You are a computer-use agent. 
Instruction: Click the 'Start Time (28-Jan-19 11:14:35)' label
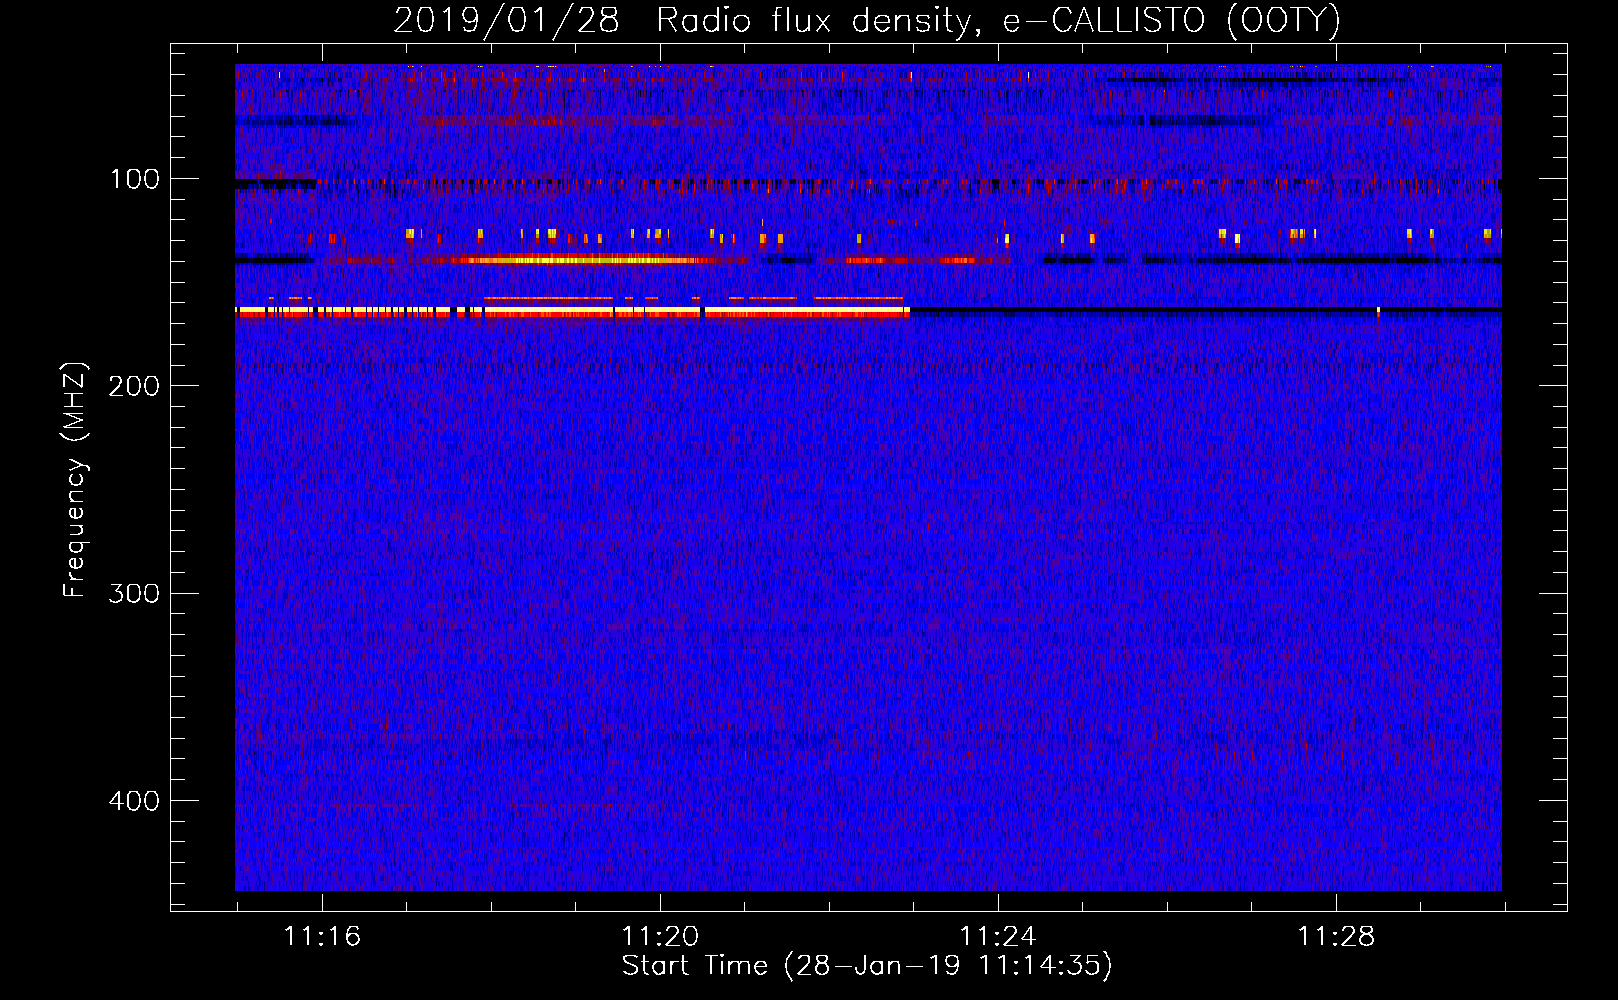867,966
